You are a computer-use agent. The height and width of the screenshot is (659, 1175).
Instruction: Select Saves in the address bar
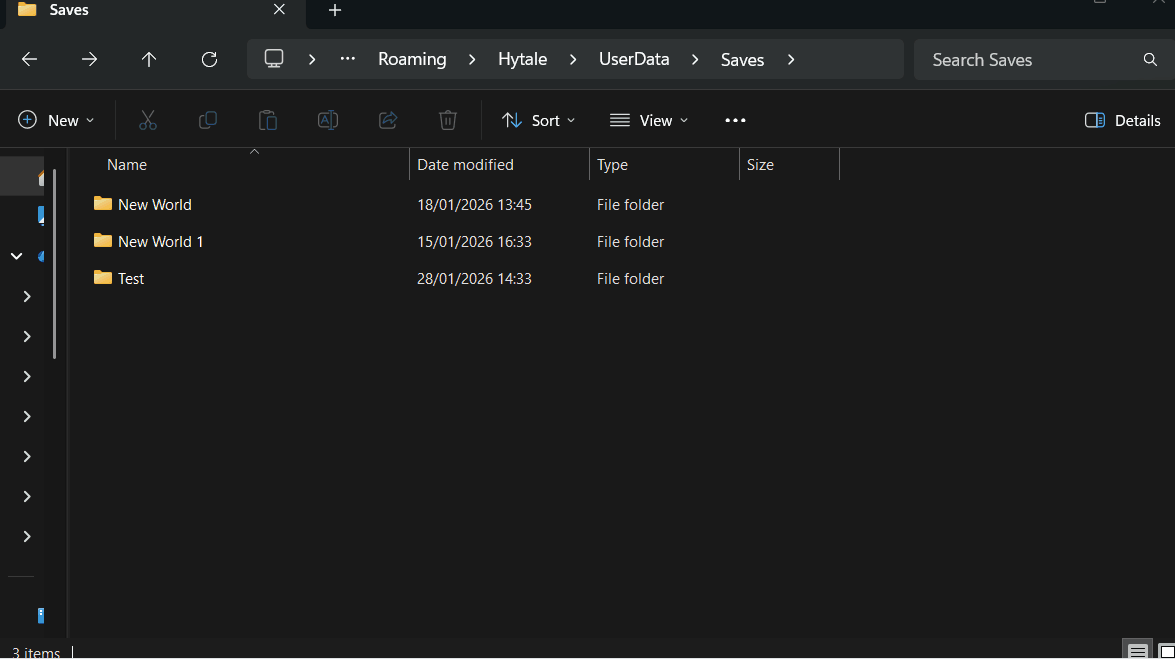pos(743,59)
